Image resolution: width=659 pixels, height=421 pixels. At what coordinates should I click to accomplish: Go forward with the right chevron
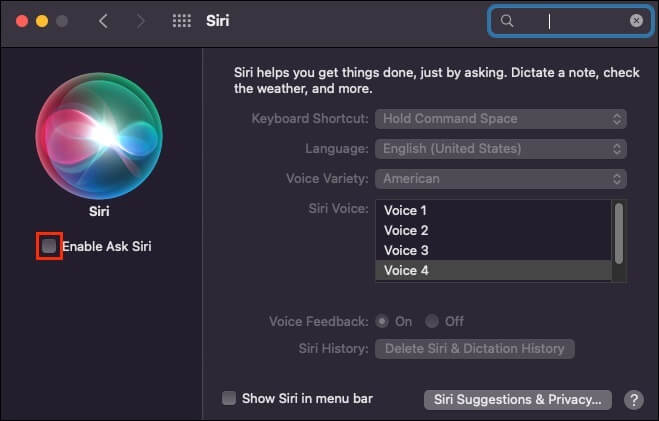[141, 21]
